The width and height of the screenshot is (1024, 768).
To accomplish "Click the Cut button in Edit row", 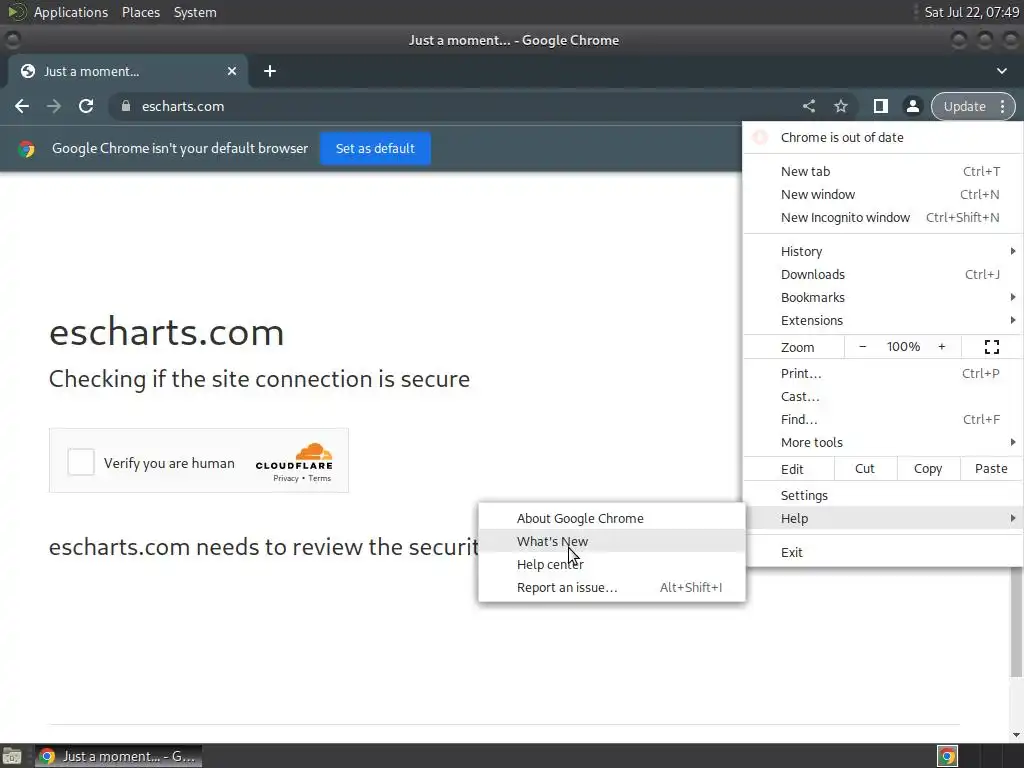I will point(865,468).
